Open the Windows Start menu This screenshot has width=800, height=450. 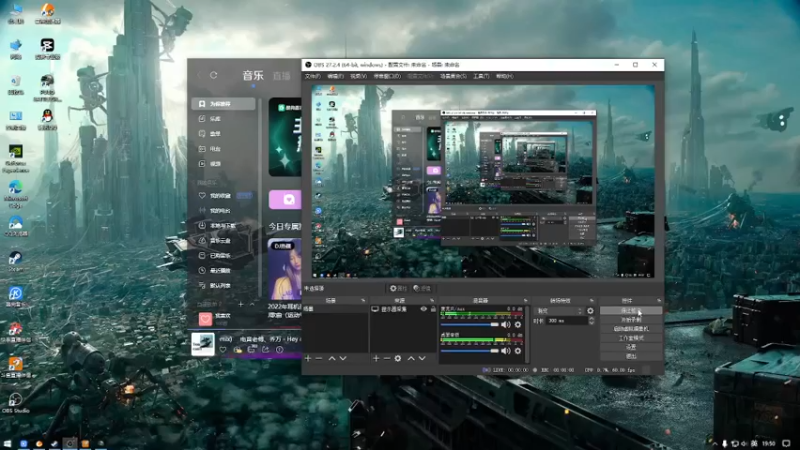pyautogui.click(x=7, y=444)
